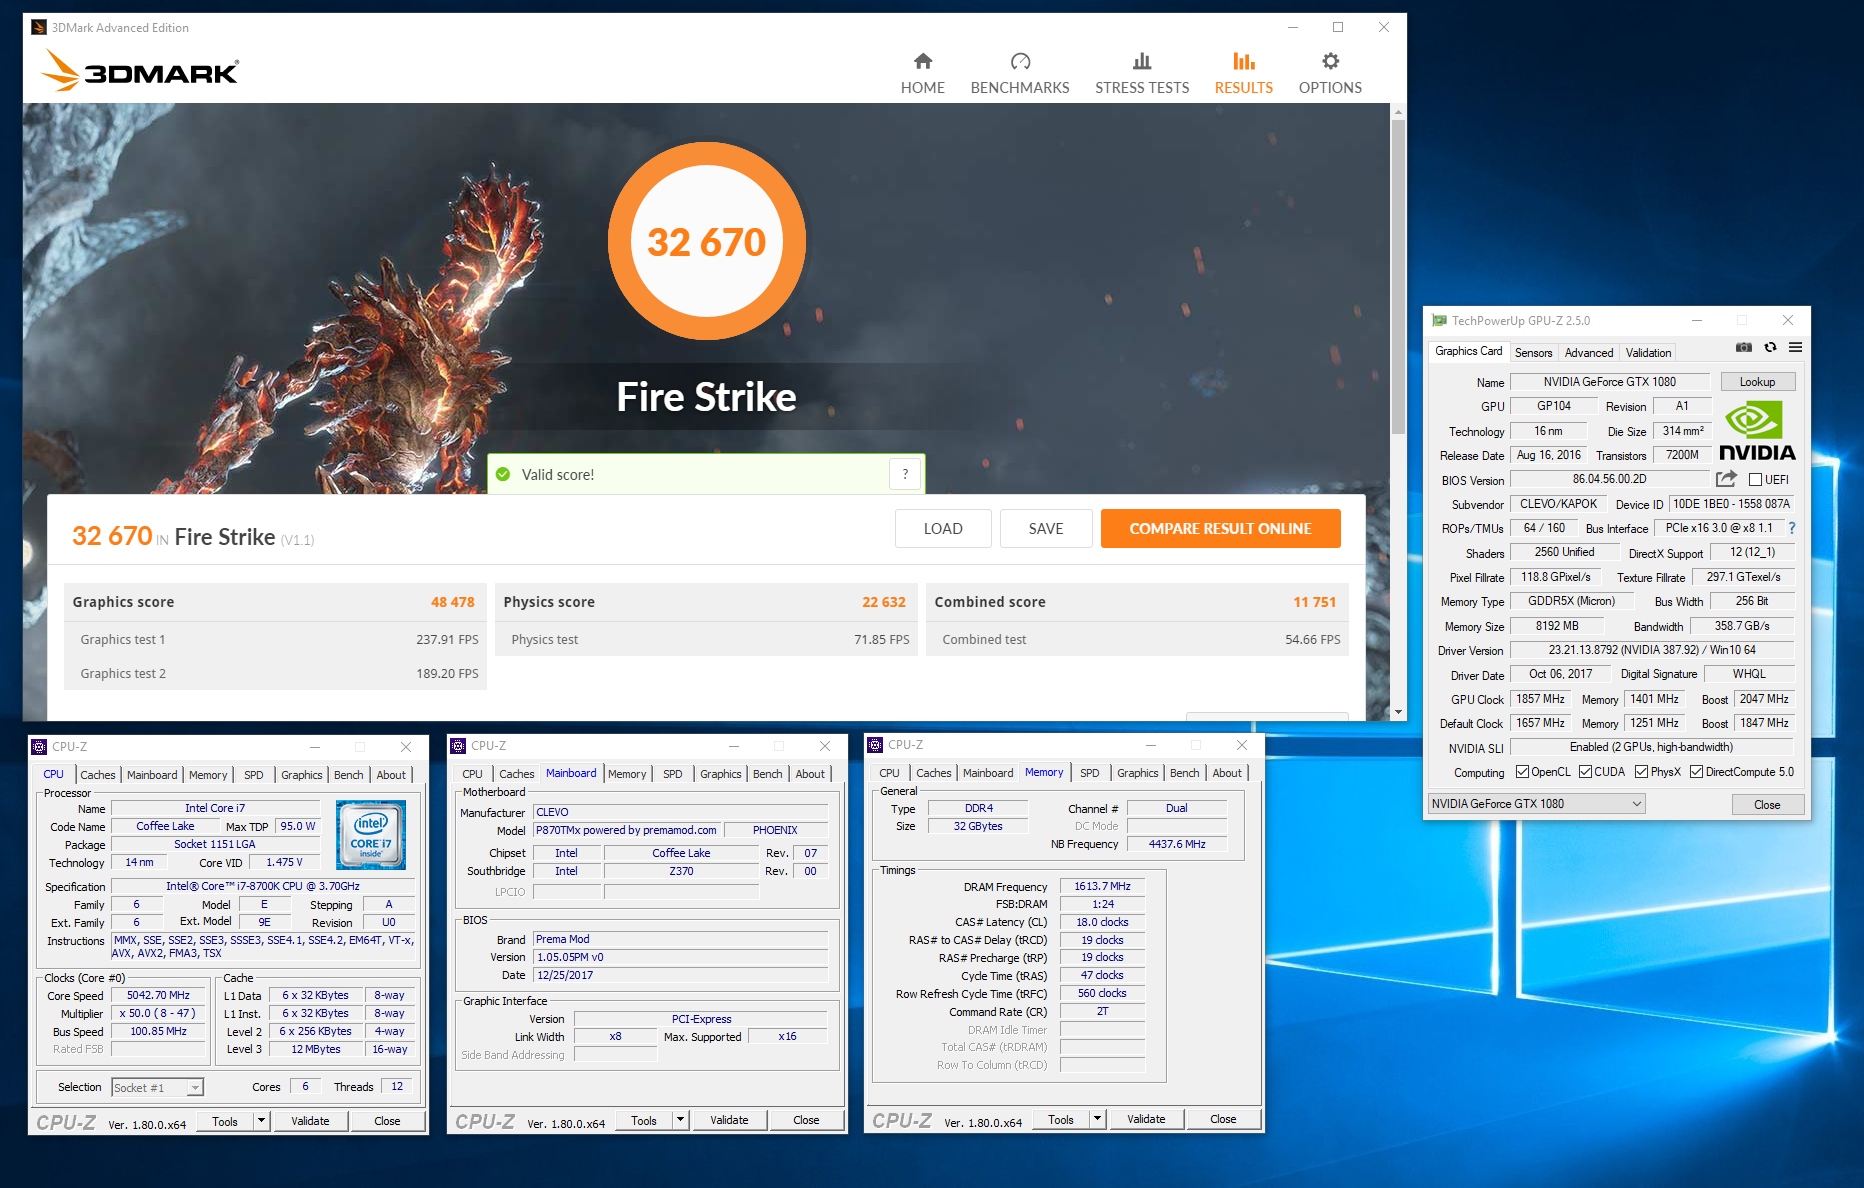Open the 3DMark Home section

[922, 74]
